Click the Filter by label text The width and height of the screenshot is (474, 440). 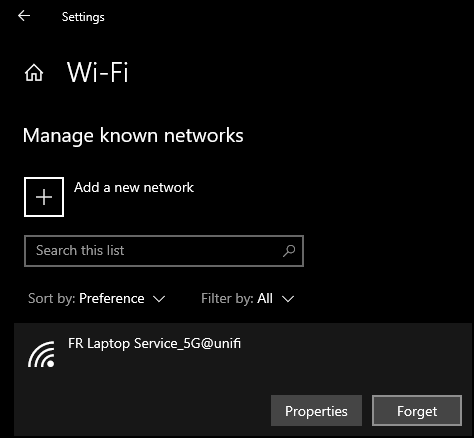pyautogui.click(x=227, y=299)
